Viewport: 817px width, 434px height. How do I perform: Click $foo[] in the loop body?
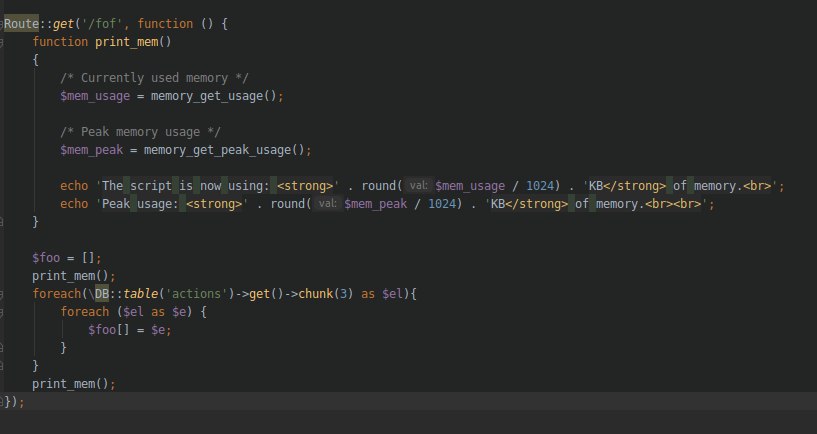(109, 330)
